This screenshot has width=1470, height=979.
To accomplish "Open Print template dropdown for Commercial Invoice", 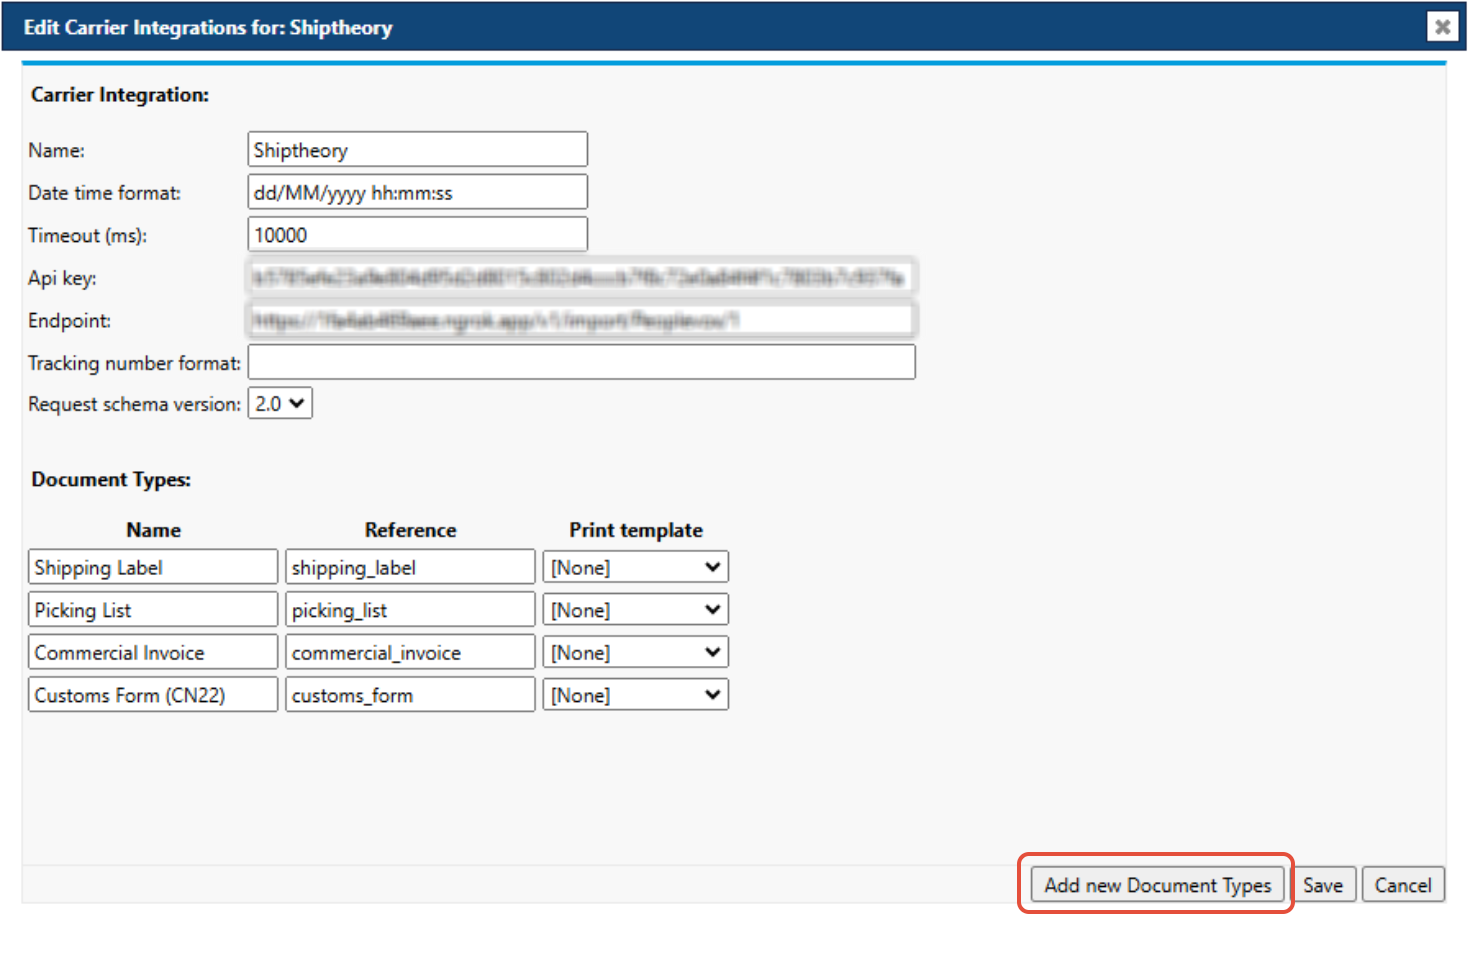I will click(x=635, y=652).
